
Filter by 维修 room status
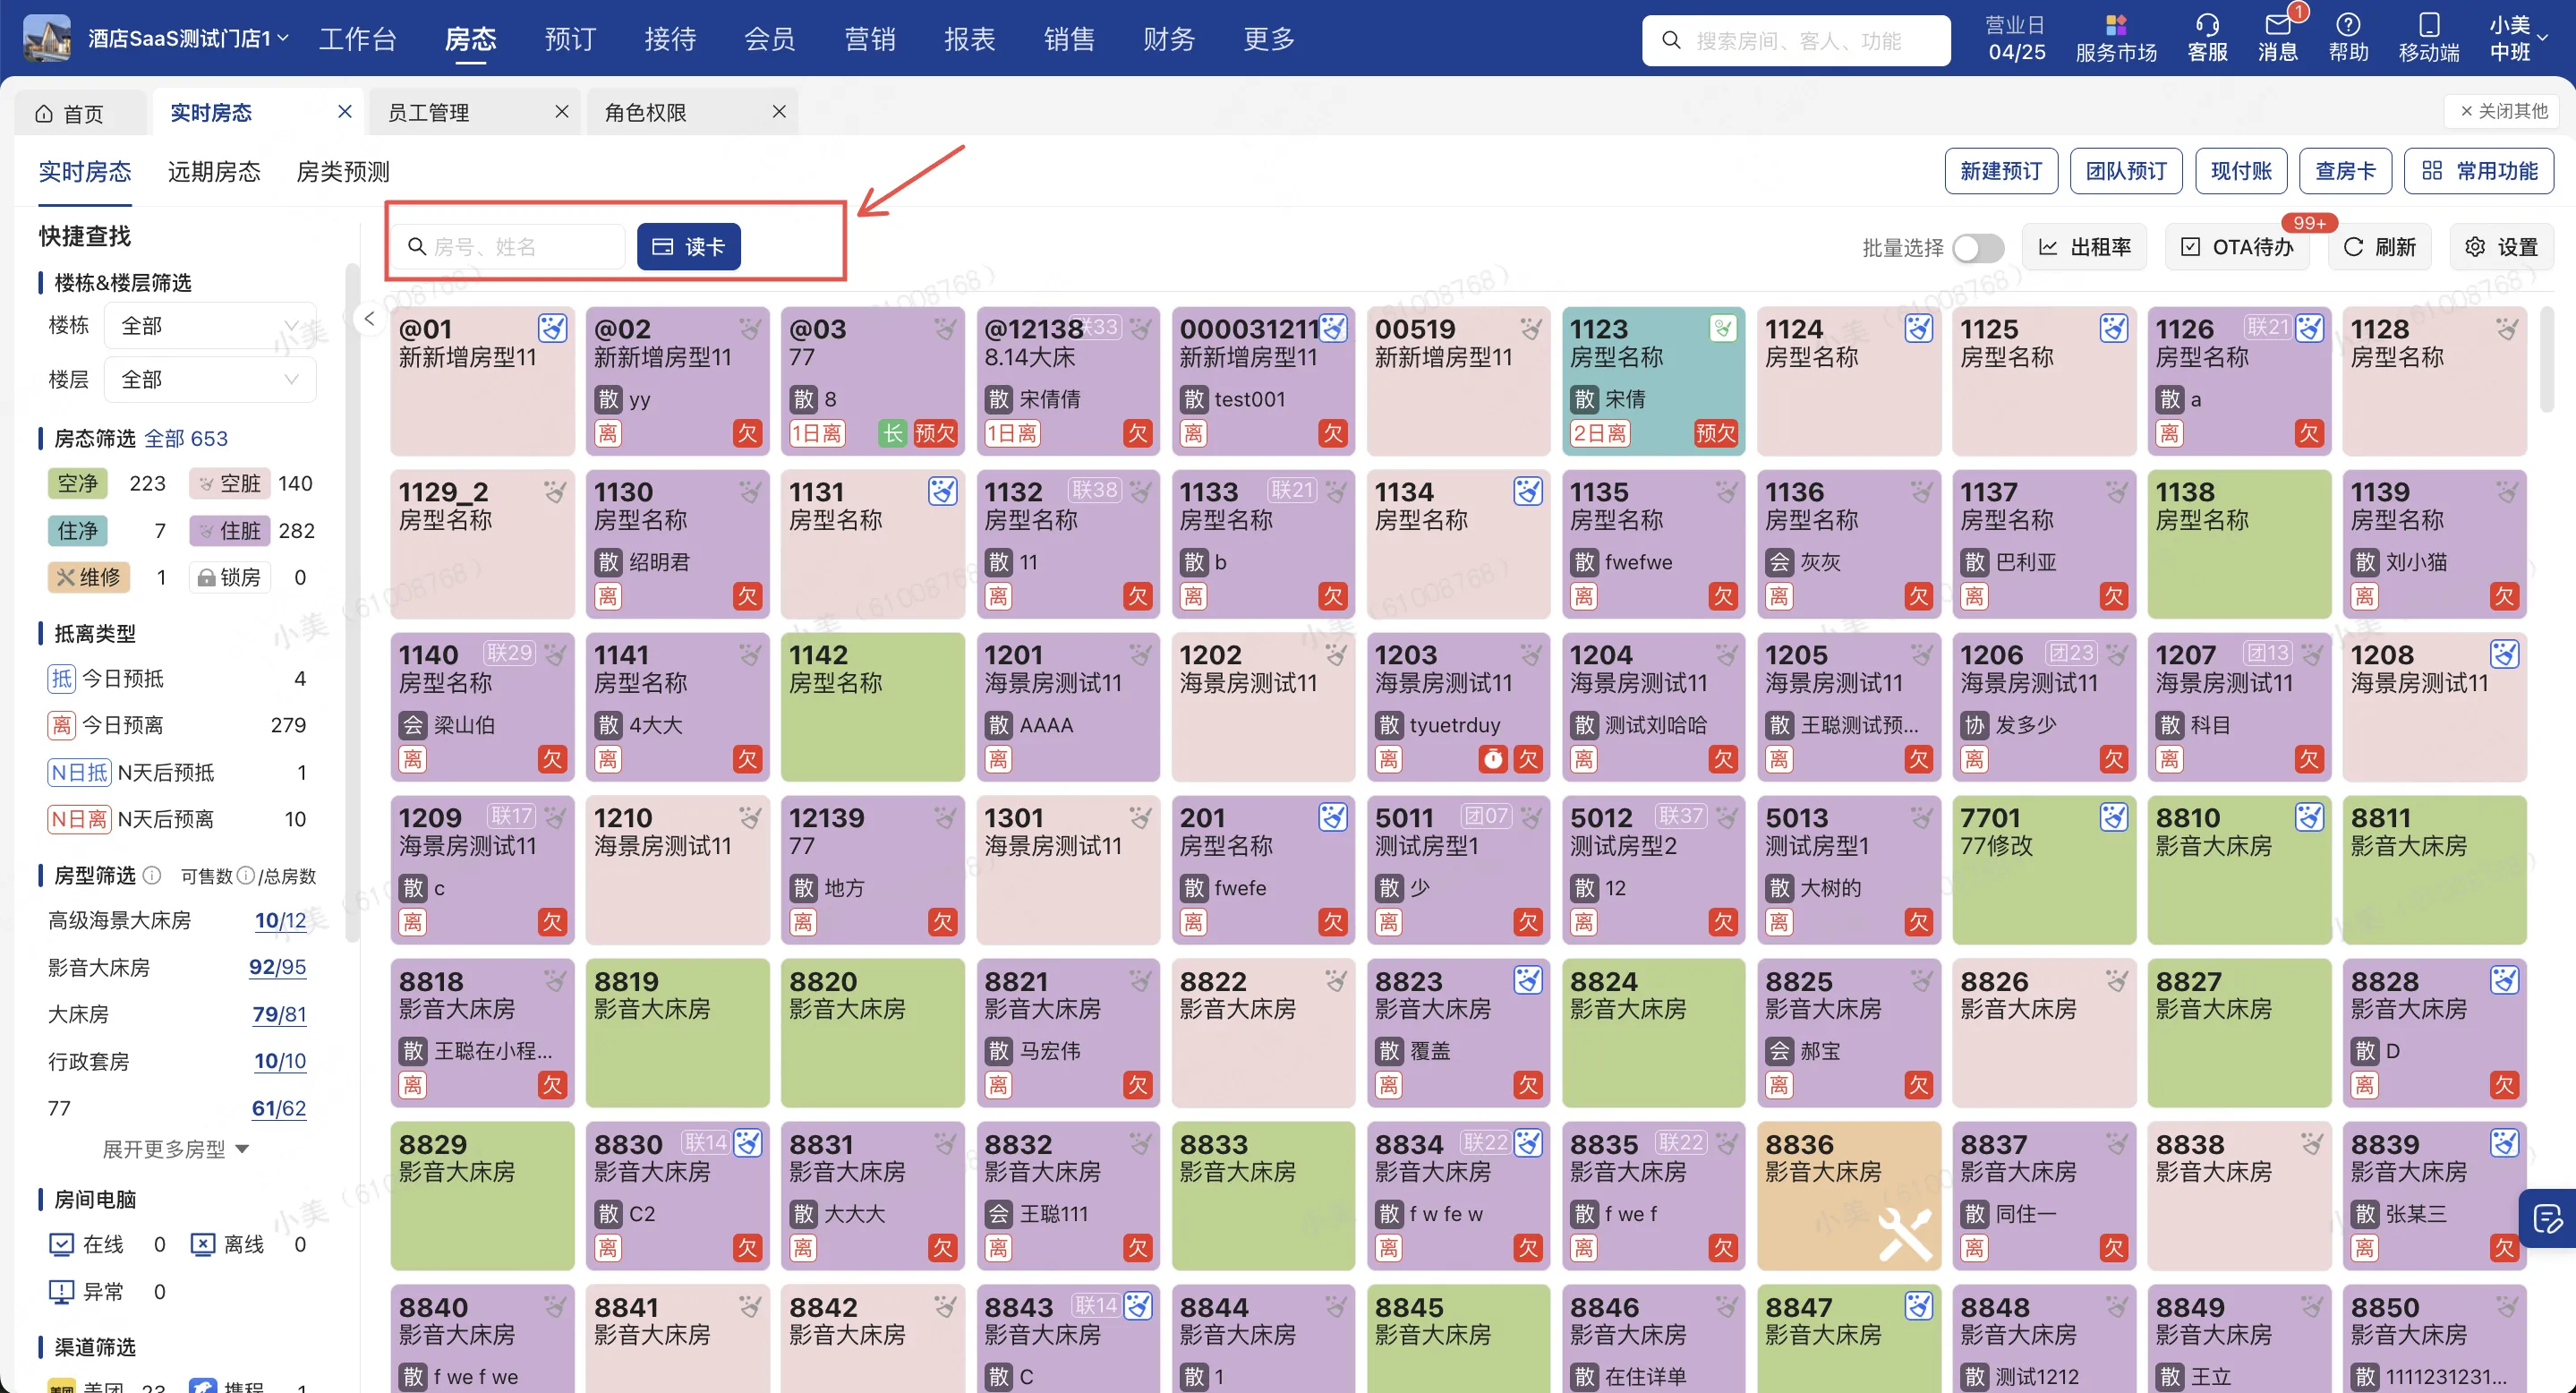coord(89,577)
